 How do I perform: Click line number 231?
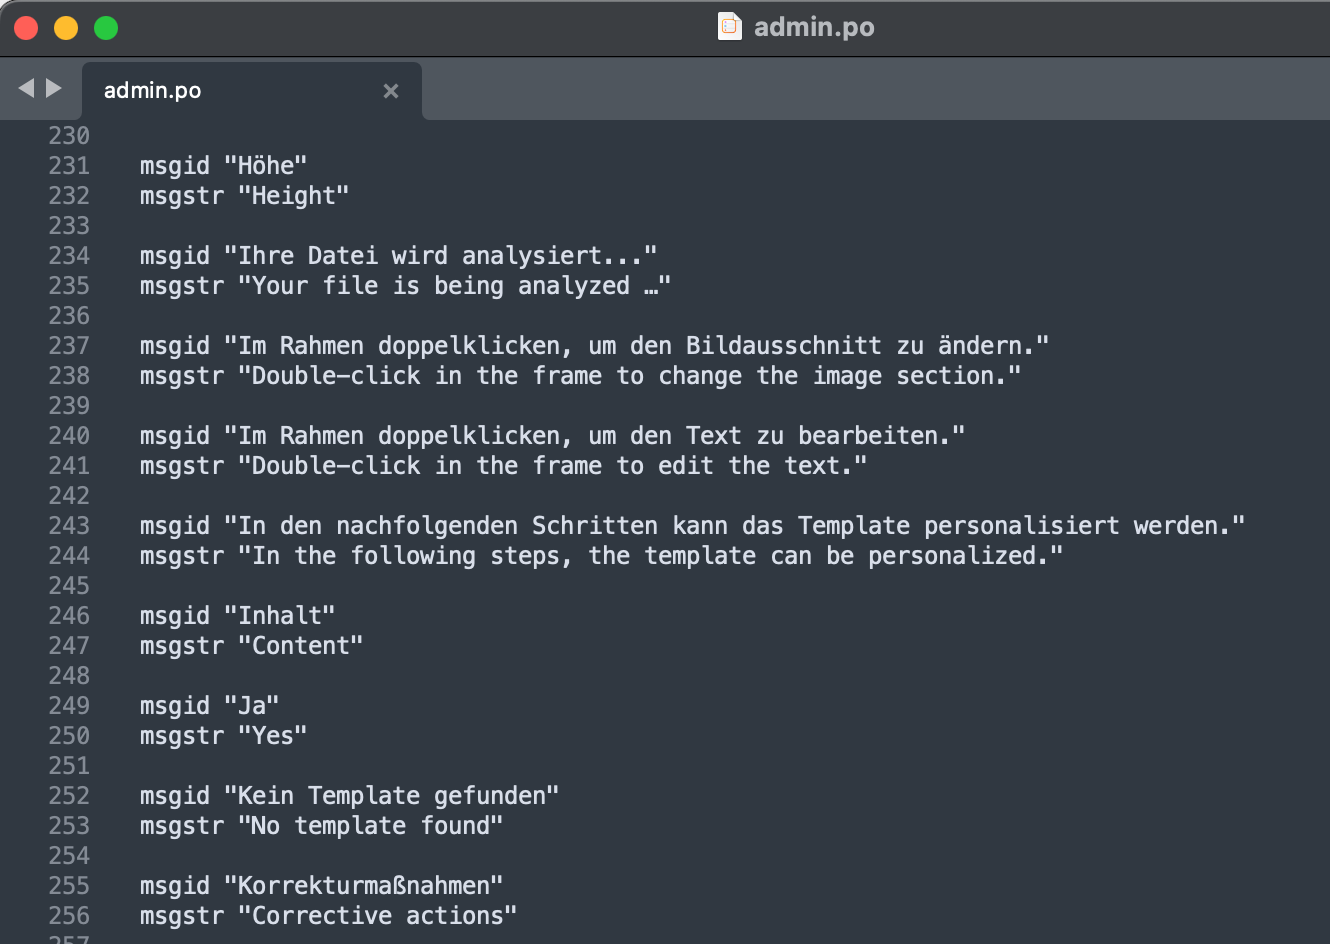tap(68, 165)
